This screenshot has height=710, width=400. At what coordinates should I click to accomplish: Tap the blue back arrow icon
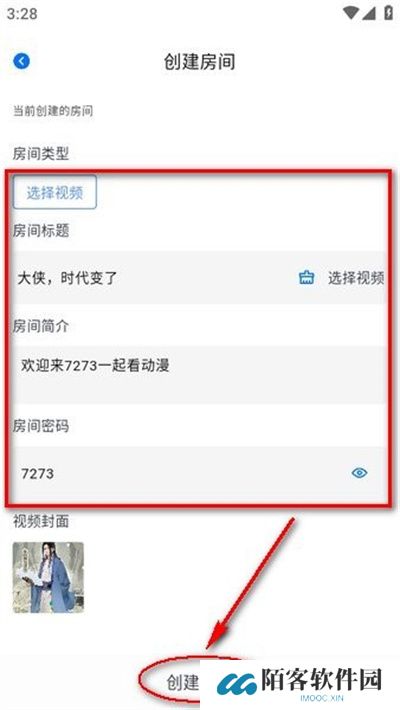(22, 61)
